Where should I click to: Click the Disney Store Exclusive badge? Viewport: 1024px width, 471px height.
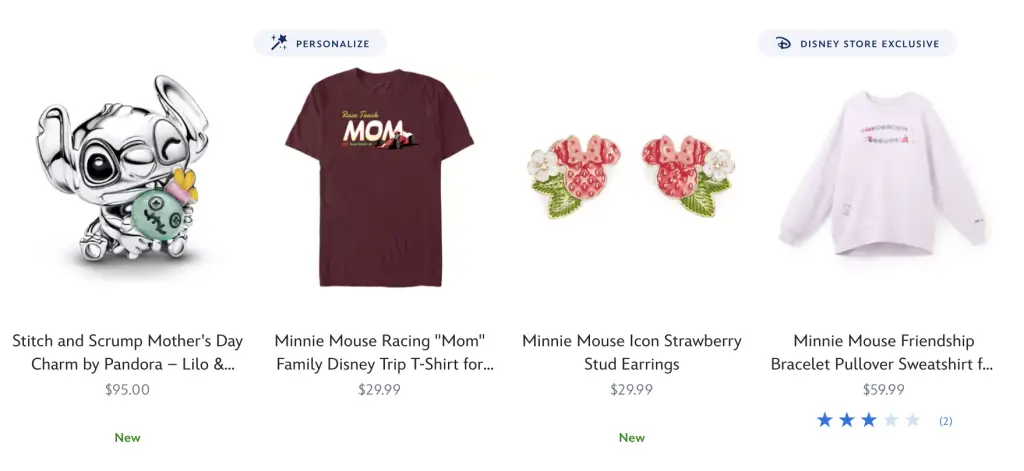[857, 43]
